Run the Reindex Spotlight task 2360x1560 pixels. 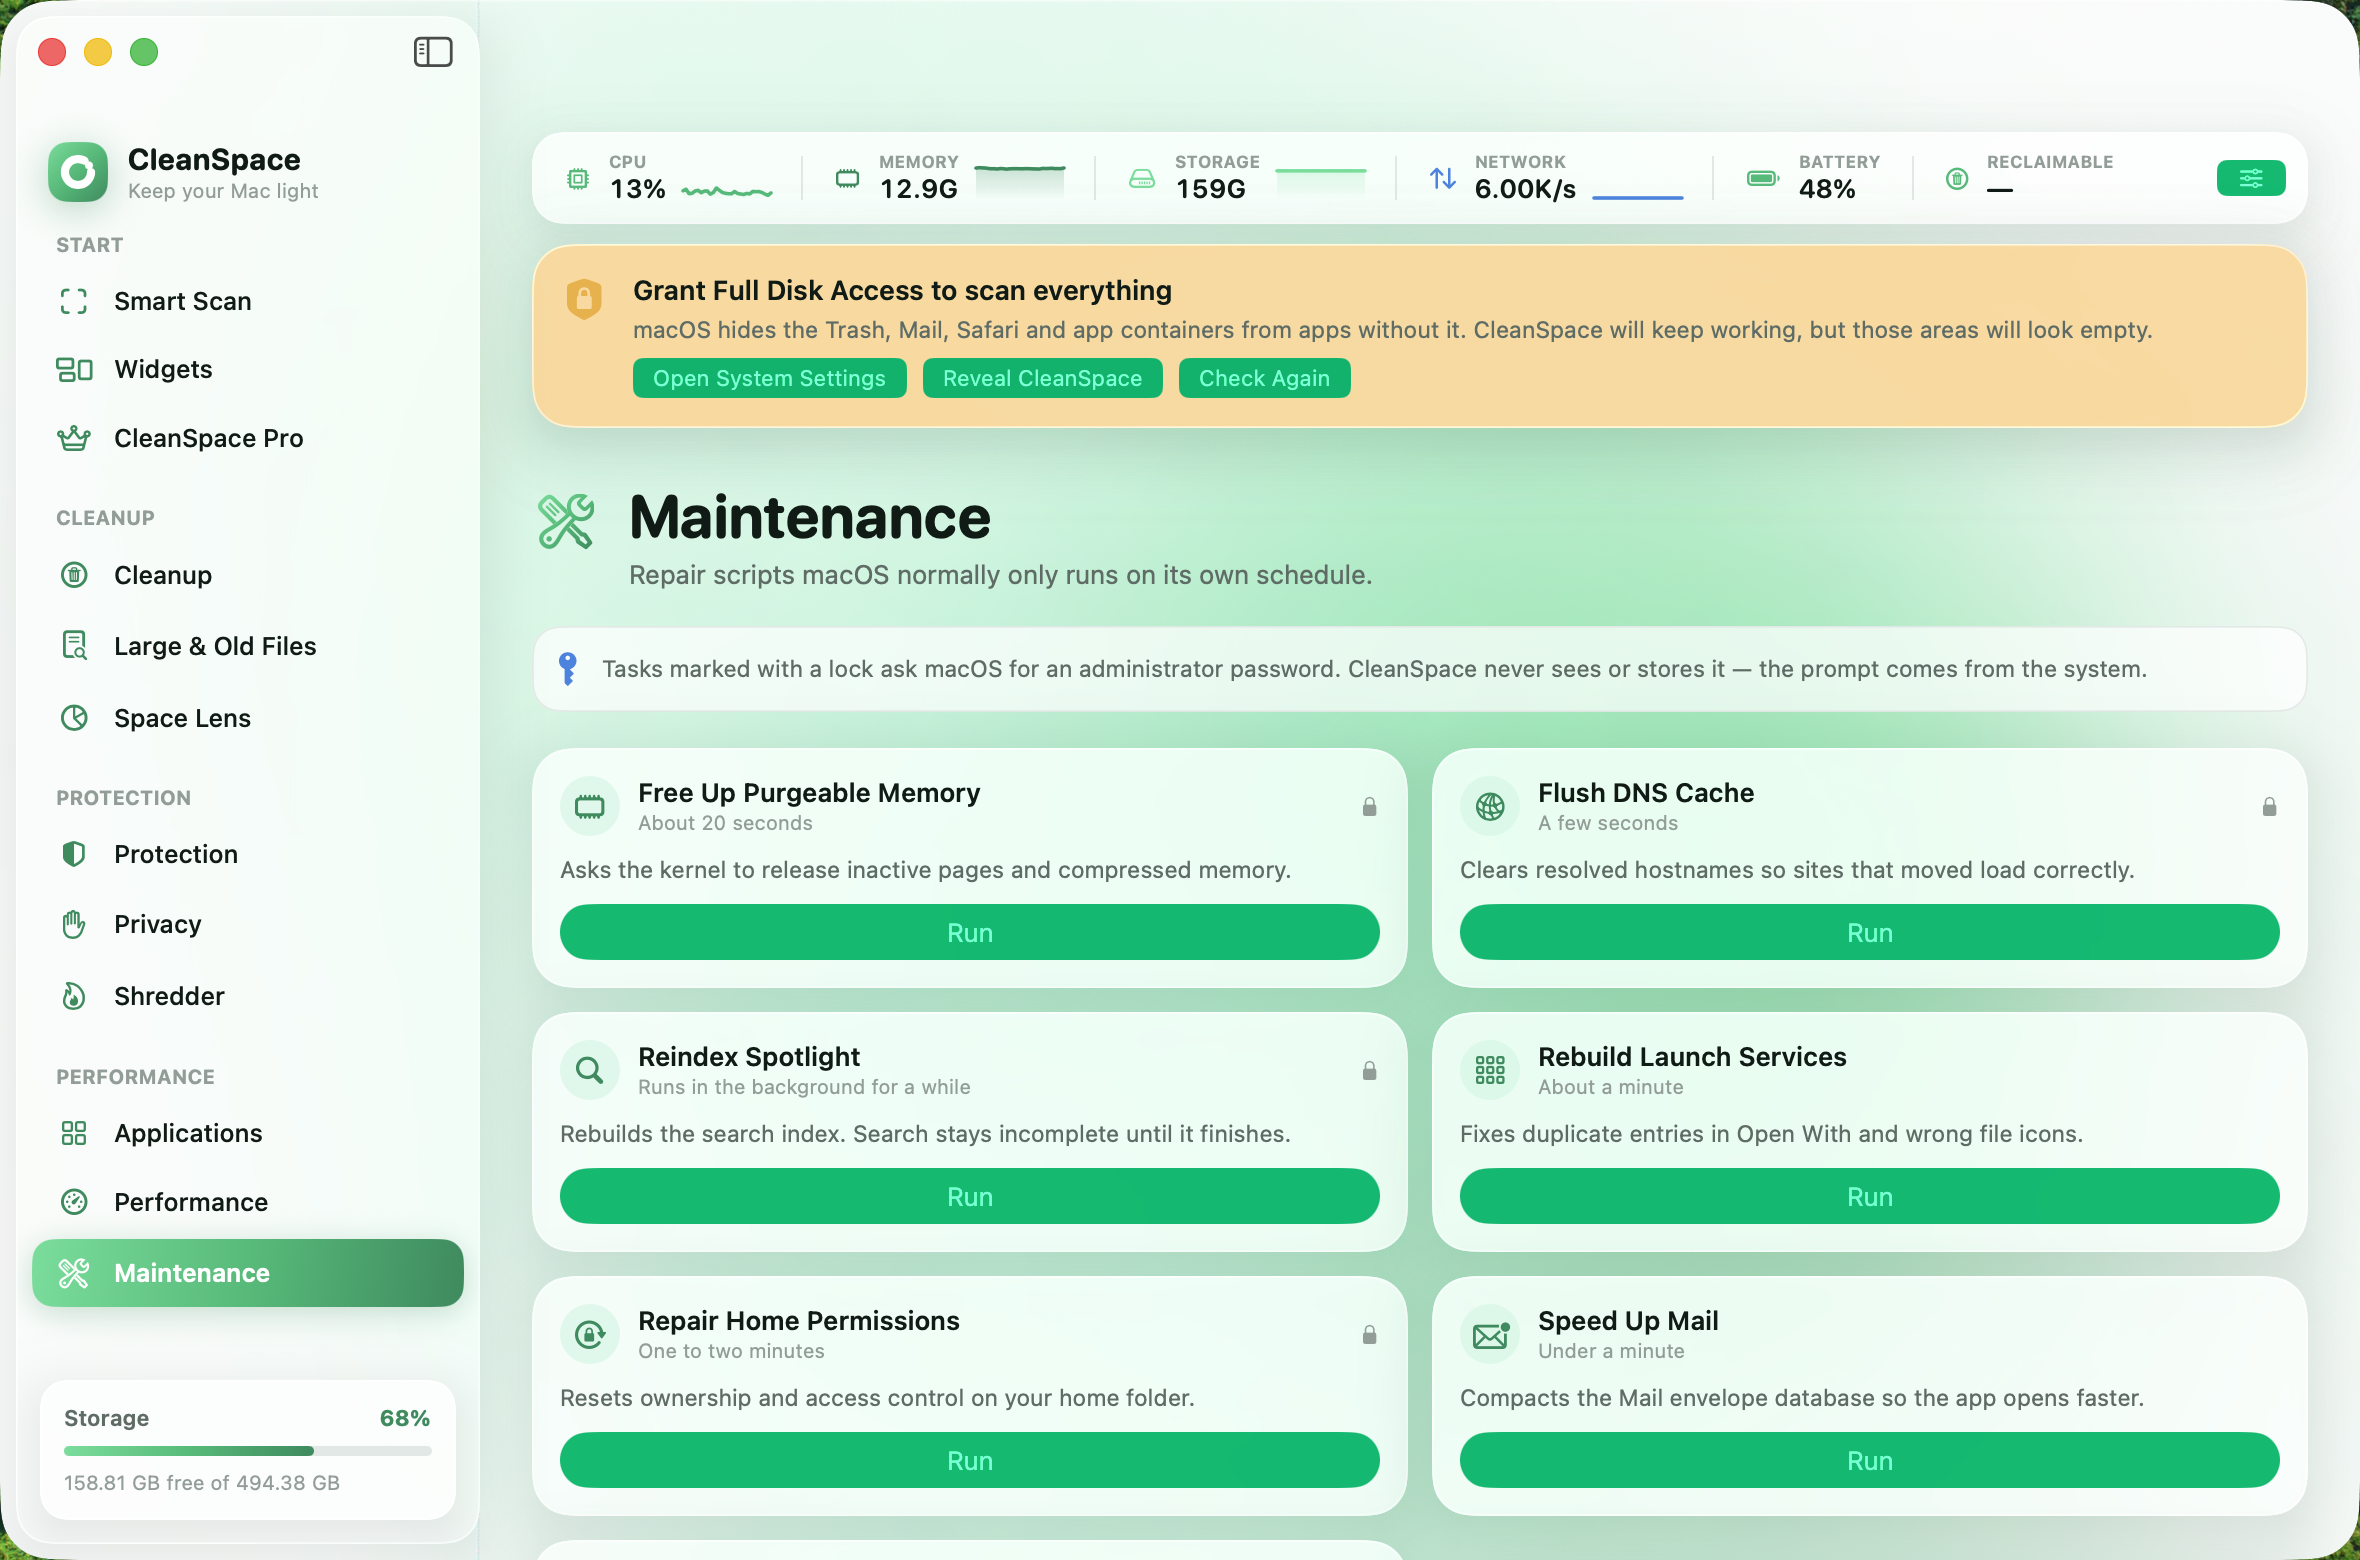(970, 1196)
